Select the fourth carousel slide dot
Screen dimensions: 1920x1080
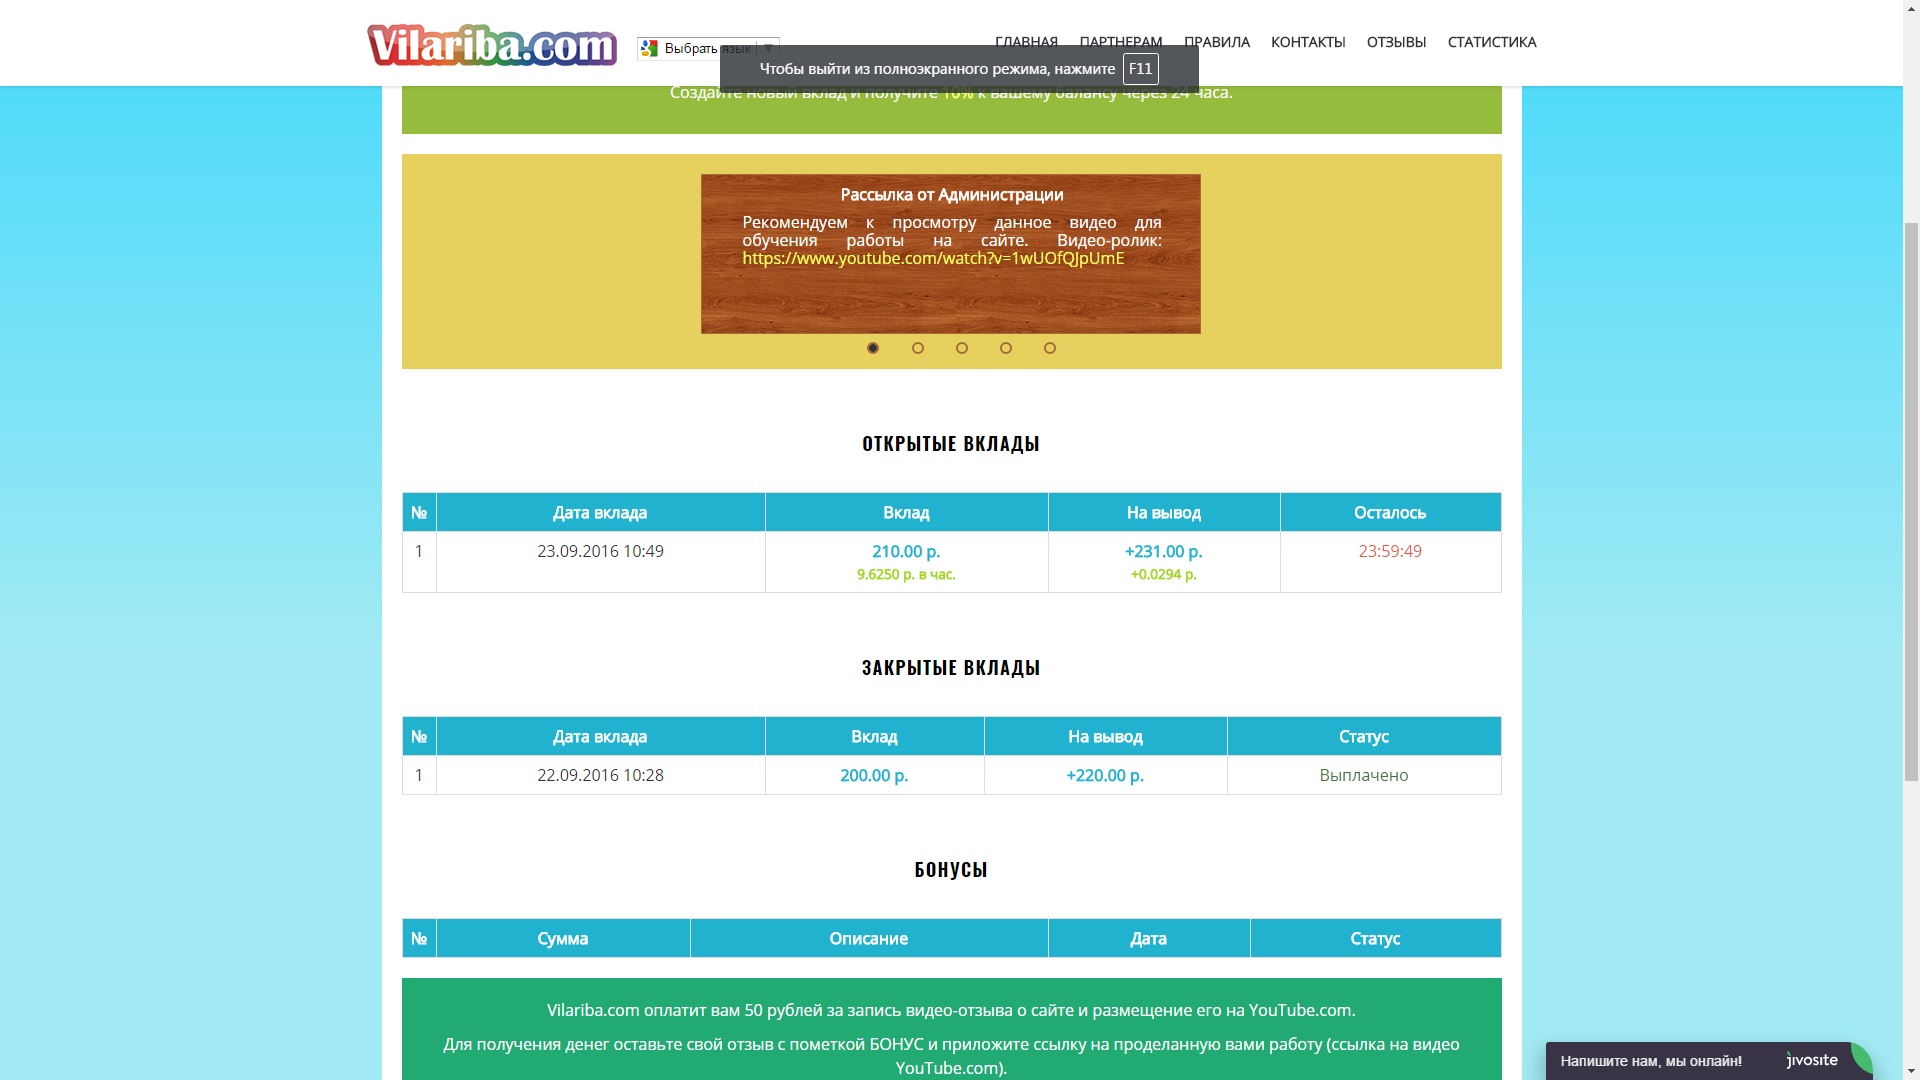pos(1006,348)
